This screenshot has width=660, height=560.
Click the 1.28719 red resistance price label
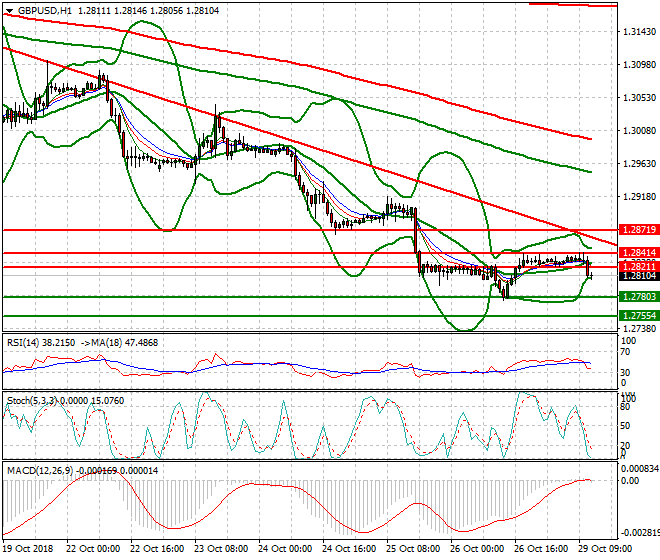pos(639,230)
